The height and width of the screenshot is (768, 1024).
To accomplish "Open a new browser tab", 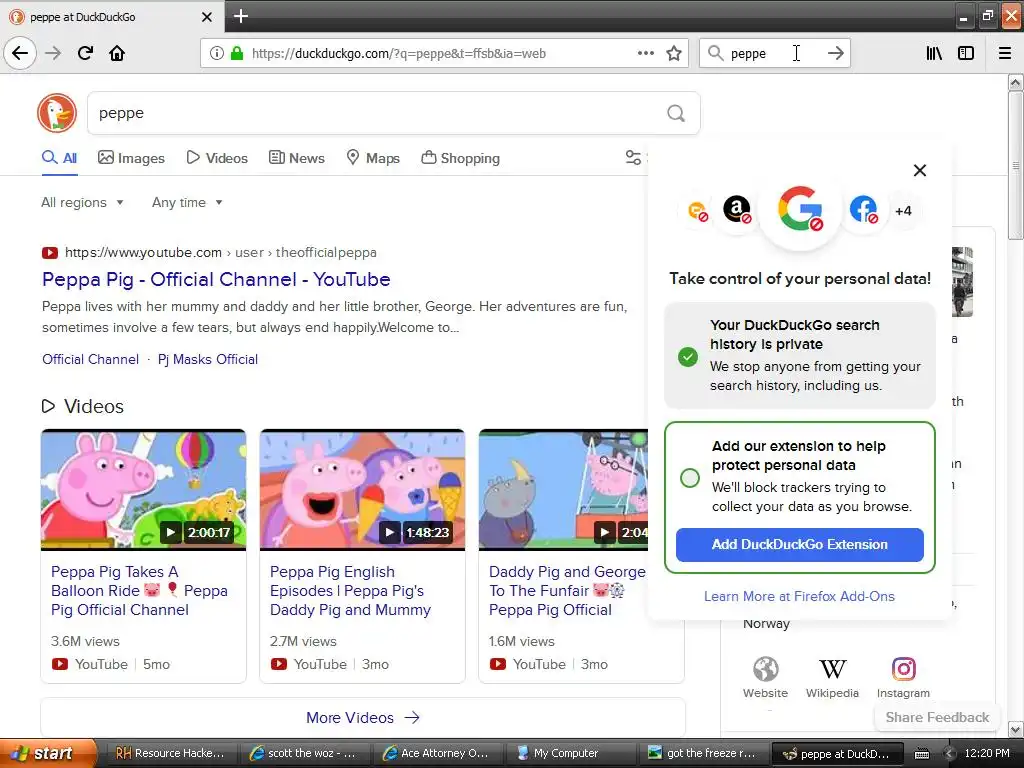I will [241, 16].
